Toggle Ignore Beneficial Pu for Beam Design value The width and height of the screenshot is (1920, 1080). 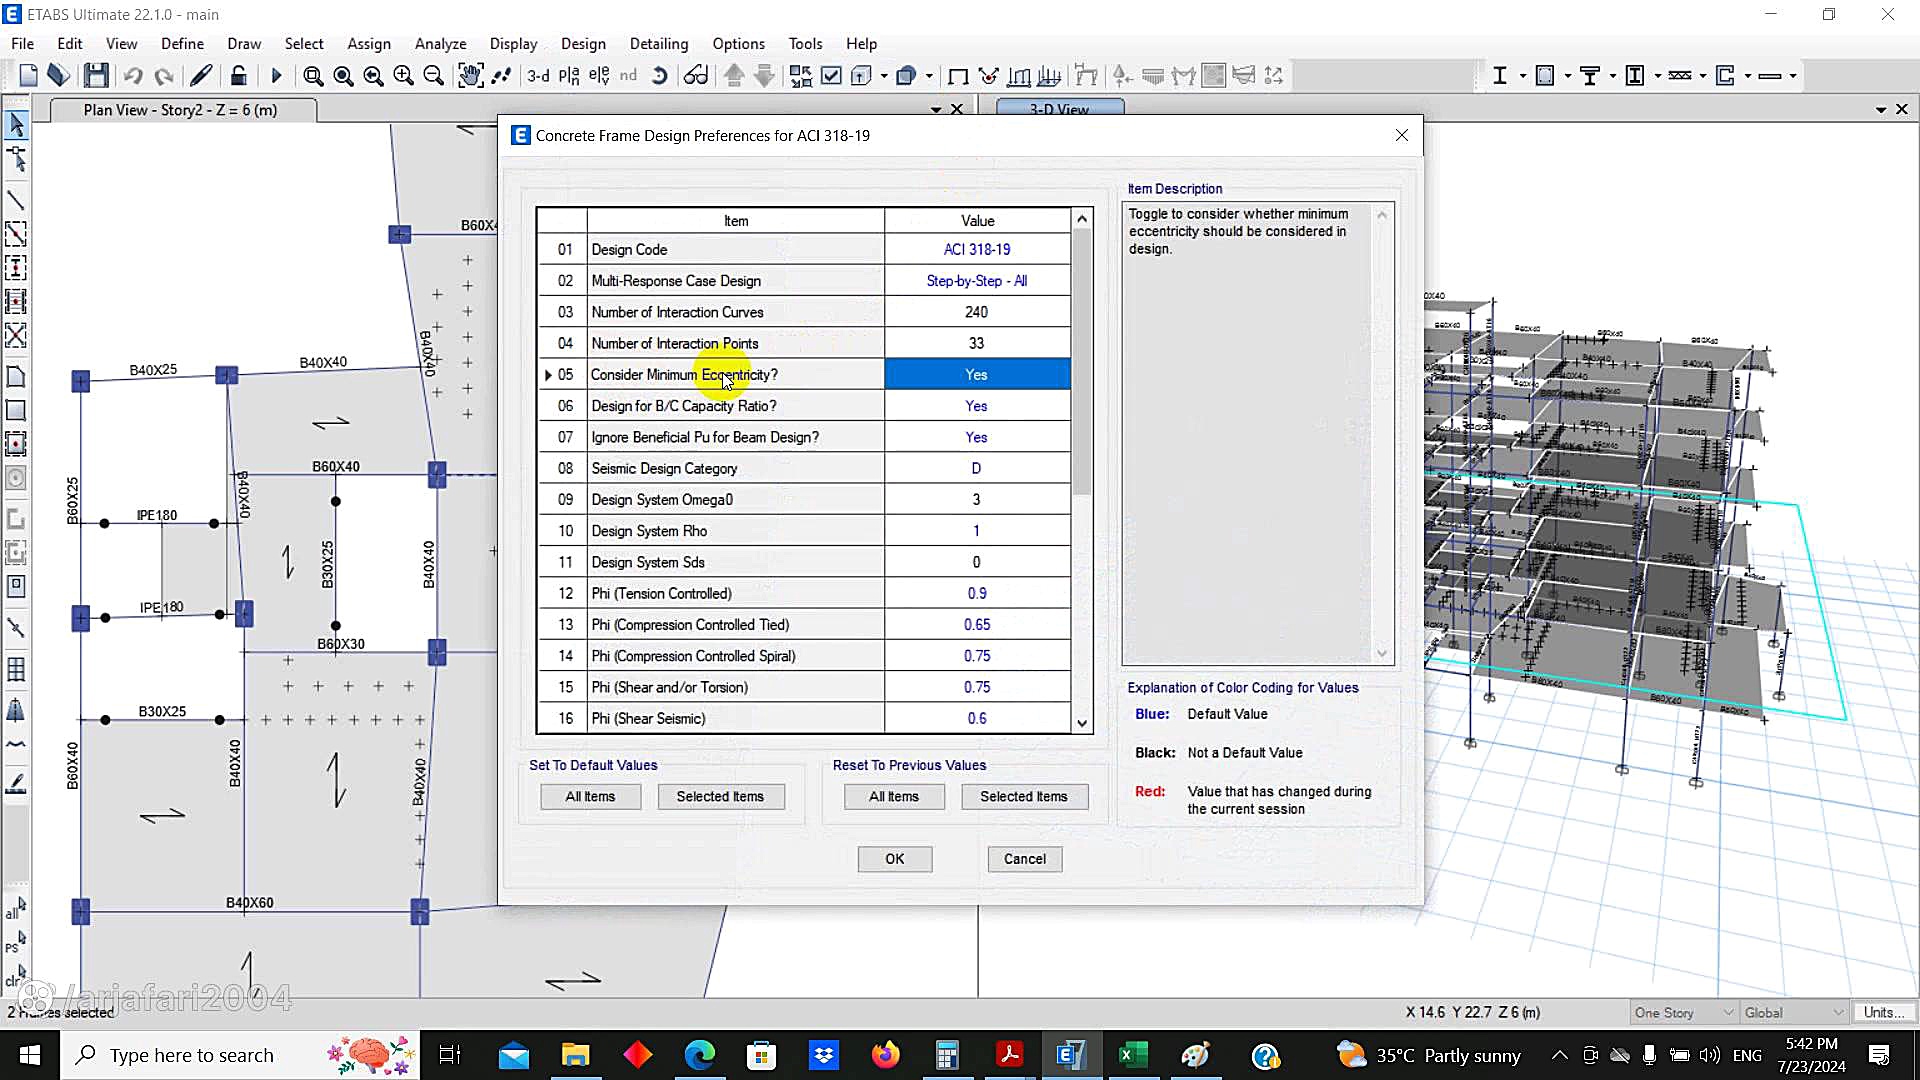[x=977, y=437]
